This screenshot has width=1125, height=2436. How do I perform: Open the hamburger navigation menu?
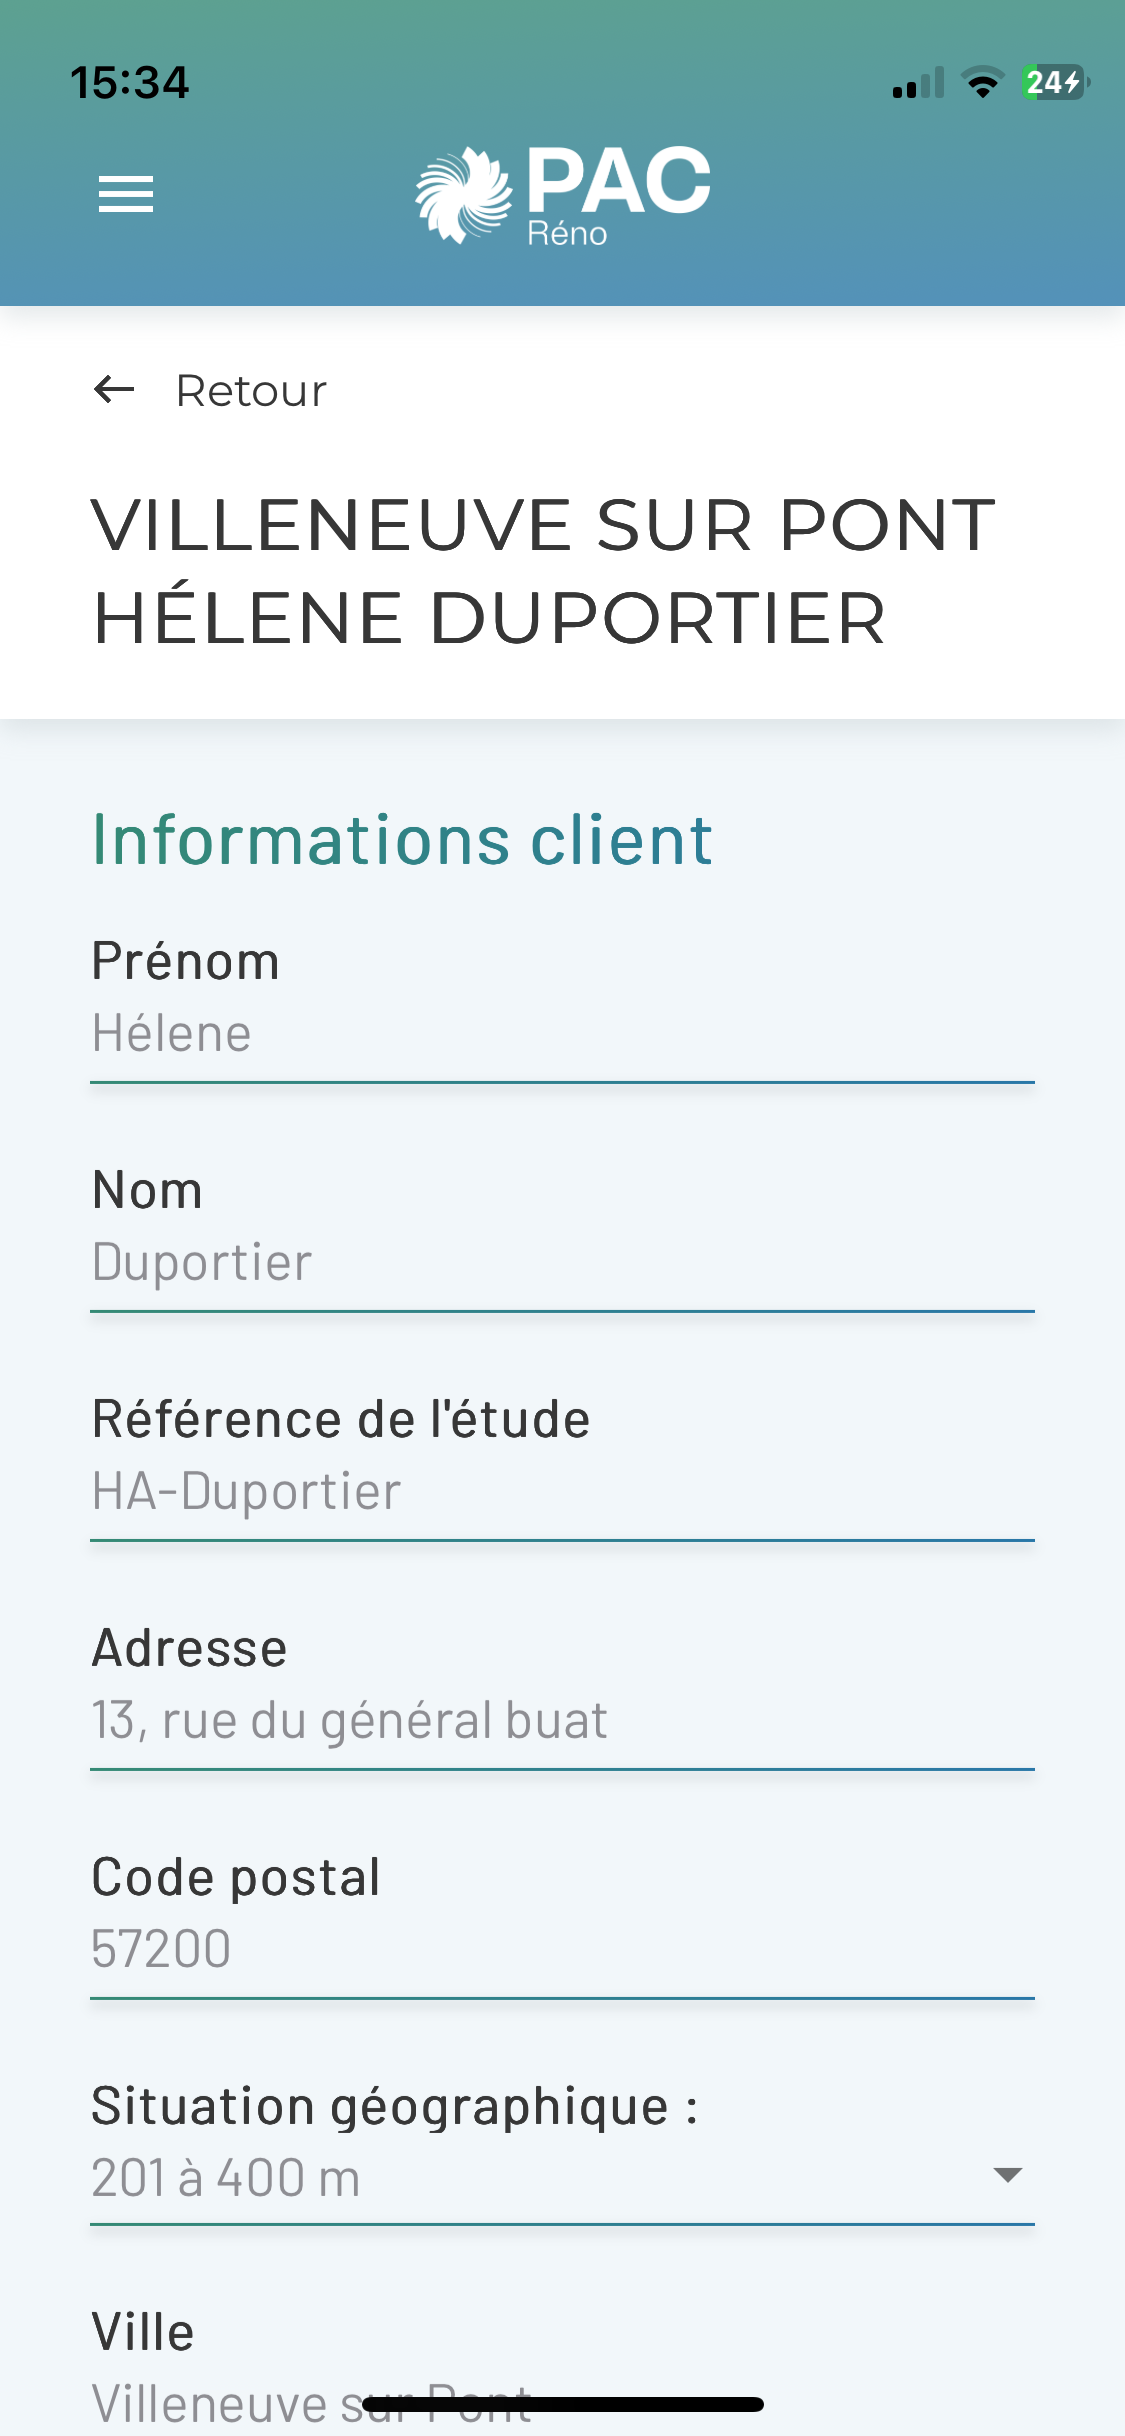tap(126, 194)
